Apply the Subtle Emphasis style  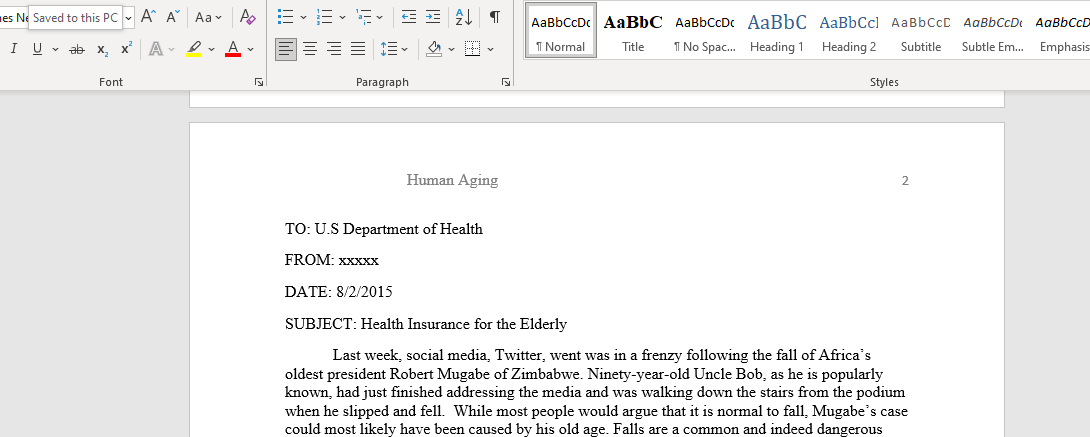pyautogui.click(x=992, y=31)
